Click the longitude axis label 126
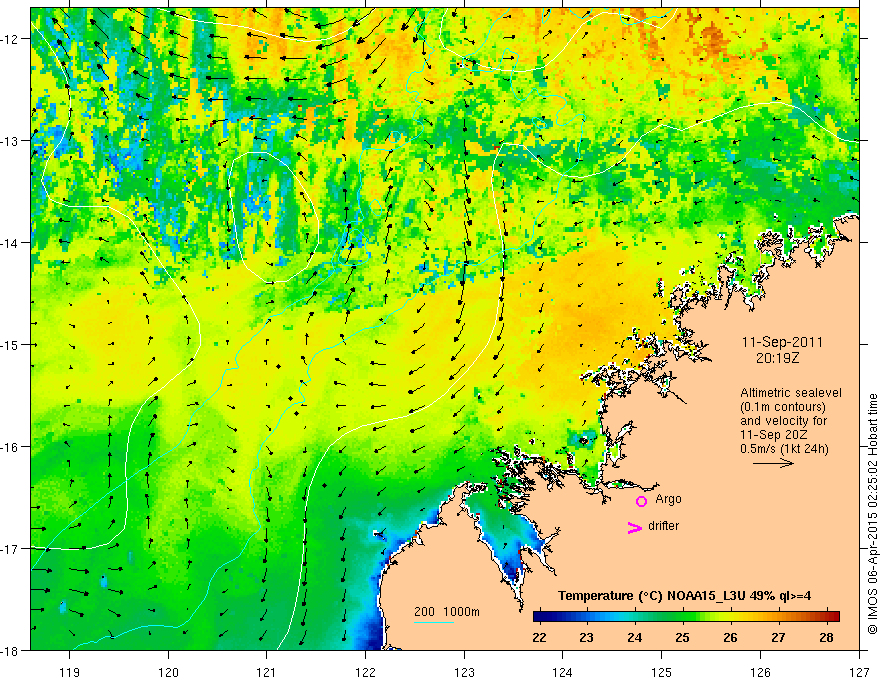The width and height of the screenshot is (880, 680). coord(760,672)
